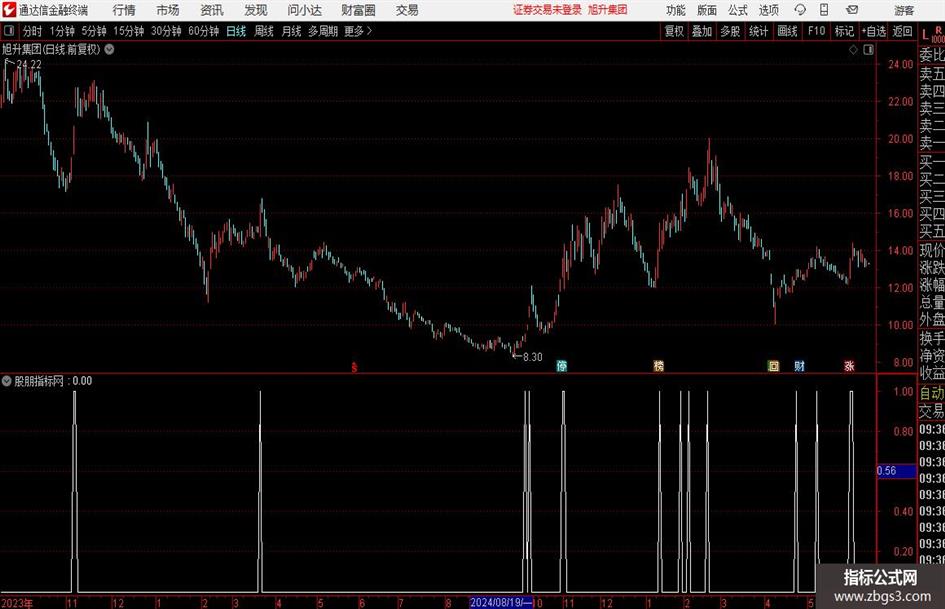The image size is (945, 609).
Task: Click the Tongdaxin red logo icon
Action: click(x=9, y=10)
